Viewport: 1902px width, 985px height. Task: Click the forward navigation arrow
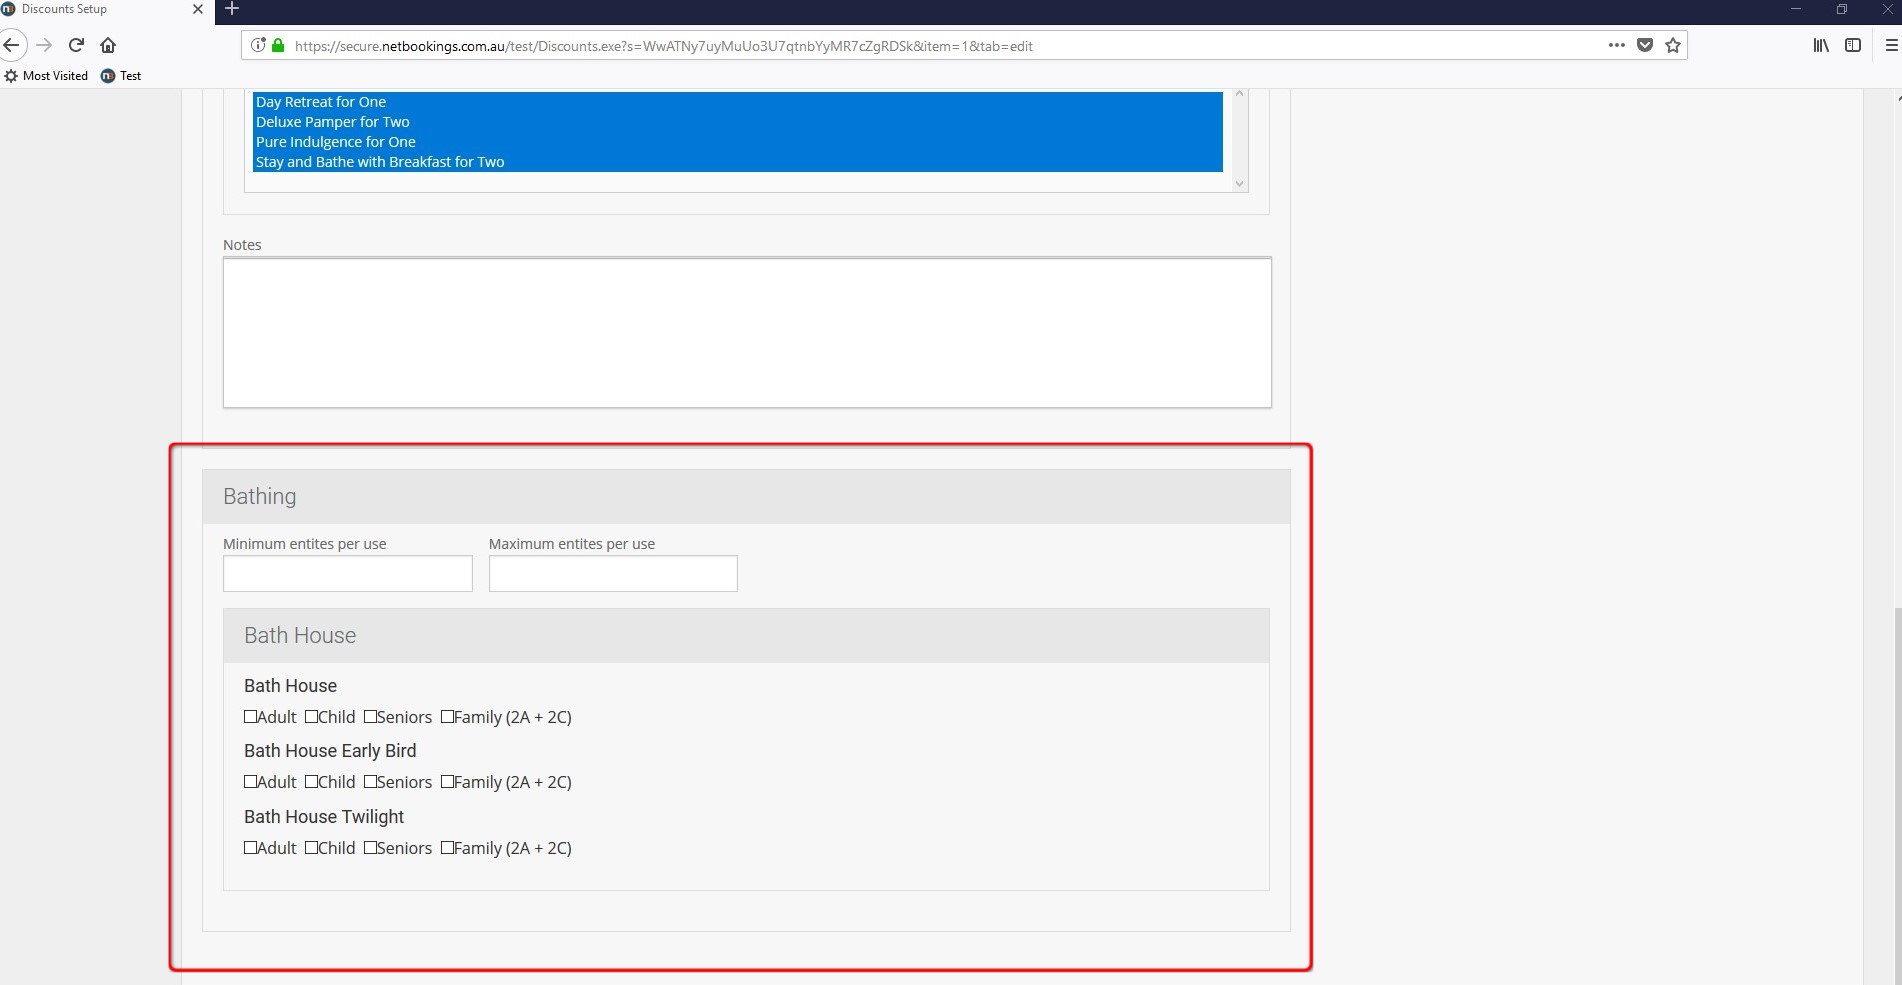coord(44,45)
